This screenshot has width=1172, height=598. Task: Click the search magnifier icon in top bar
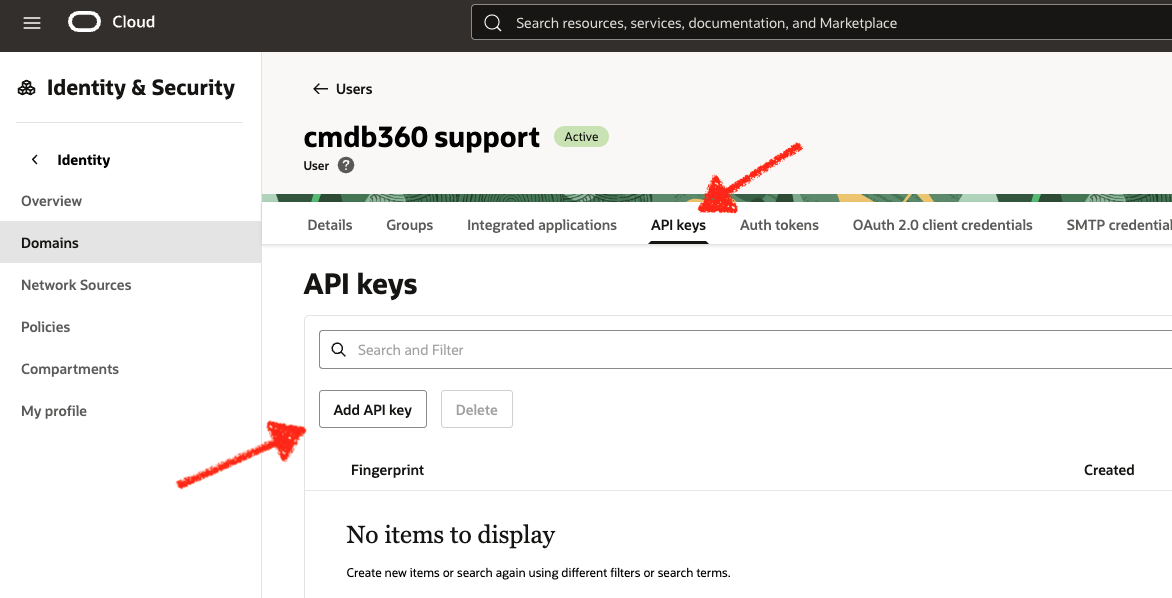pyautogui.click(x=493, y=23)
